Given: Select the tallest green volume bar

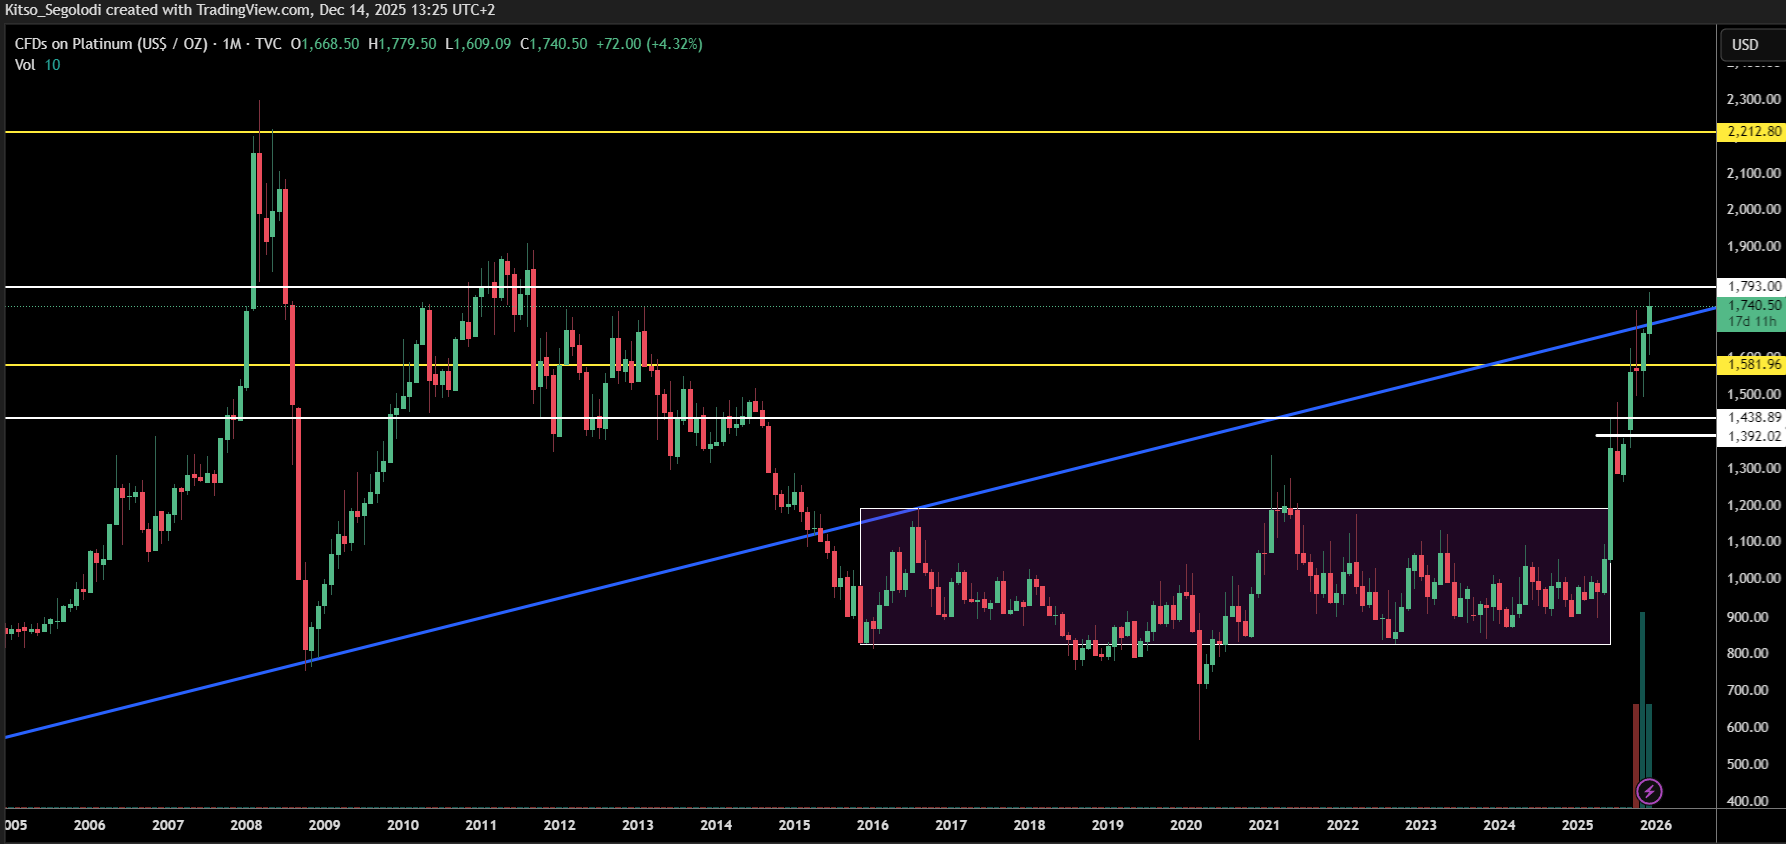Looking at the screenshot, I should pyautogui.click(x=1642, y=700).
